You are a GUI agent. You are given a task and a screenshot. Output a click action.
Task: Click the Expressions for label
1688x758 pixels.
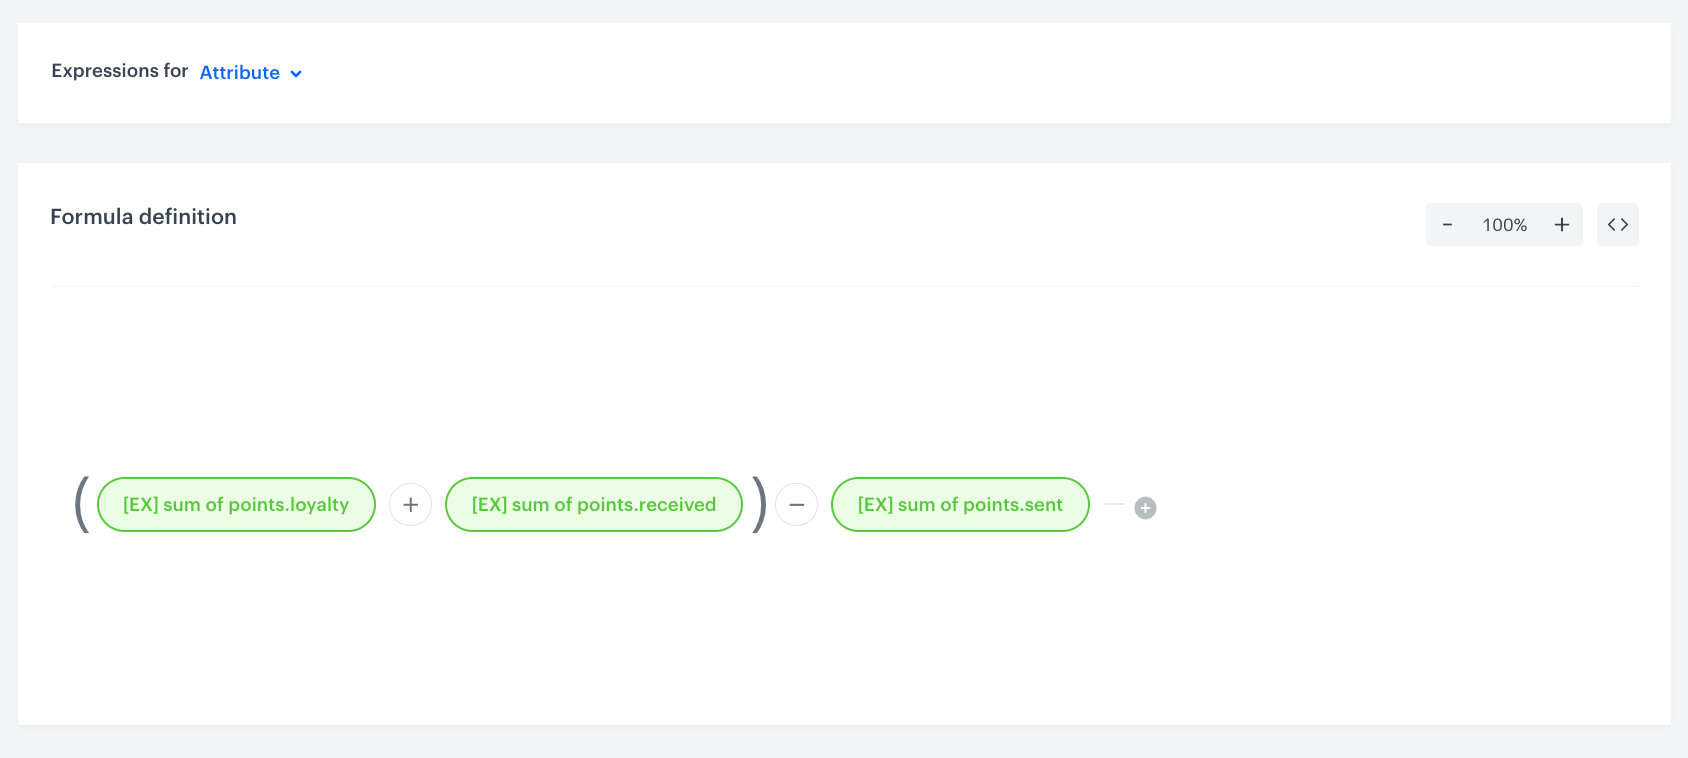coord(119,71)
